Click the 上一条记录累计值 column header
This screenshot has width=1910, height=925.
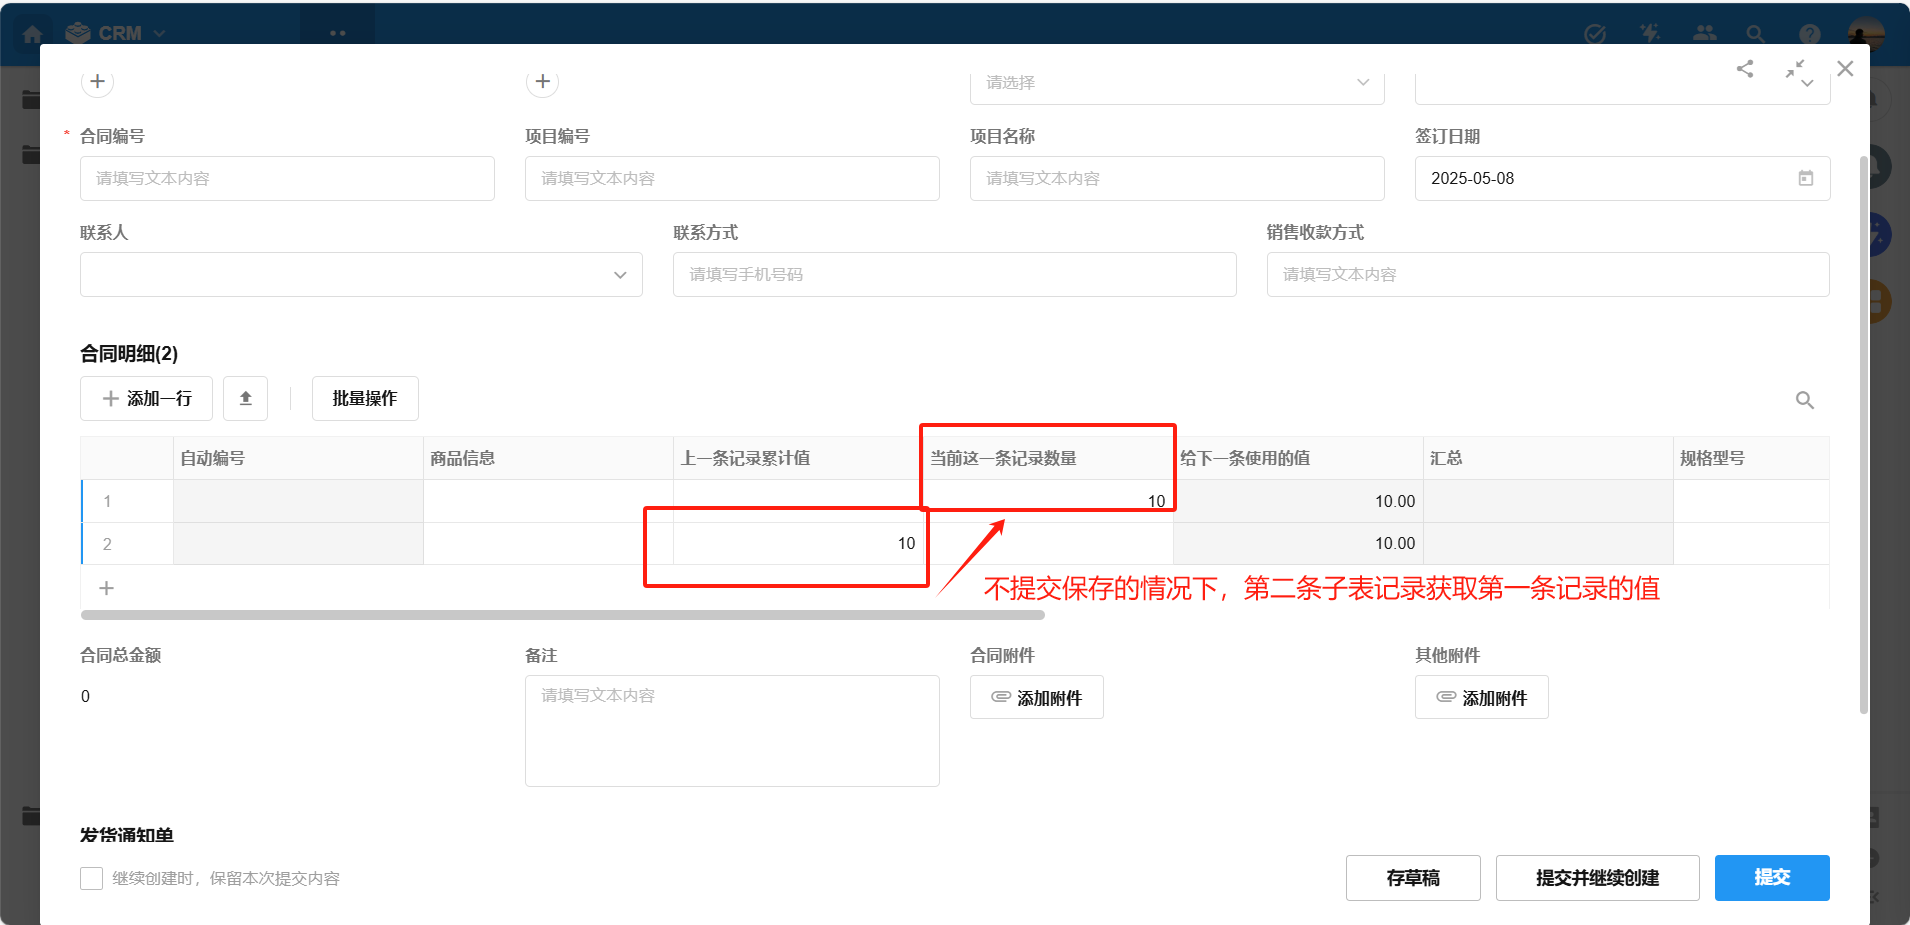pyautogui.click(x=798, y=458)
